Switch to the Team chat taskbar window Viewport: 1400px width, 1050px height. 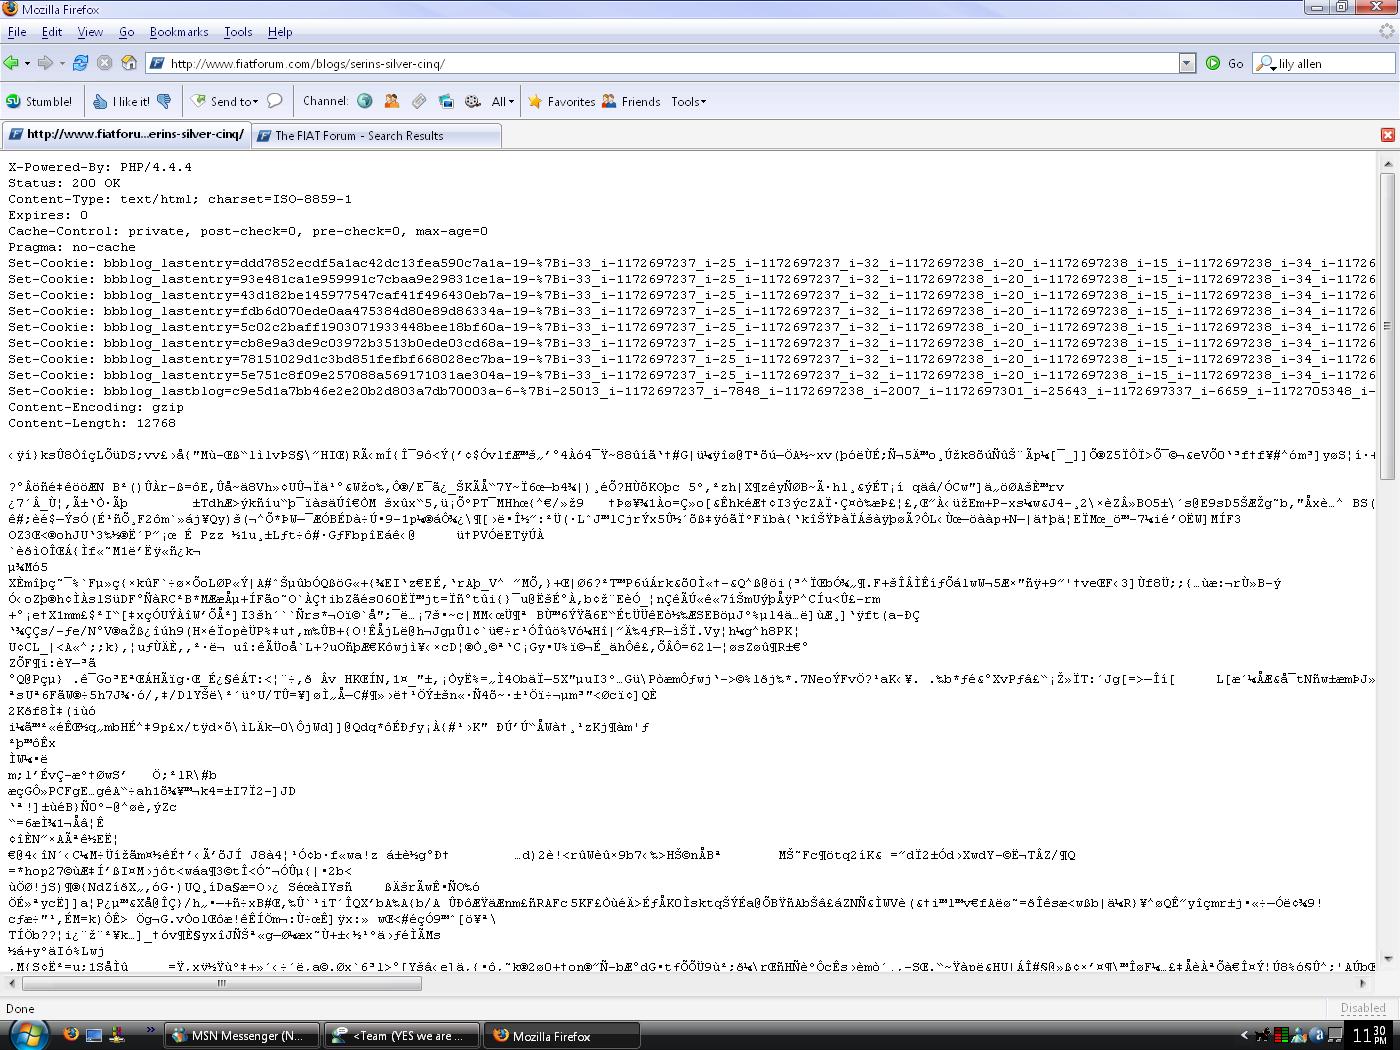[402, 1035]
